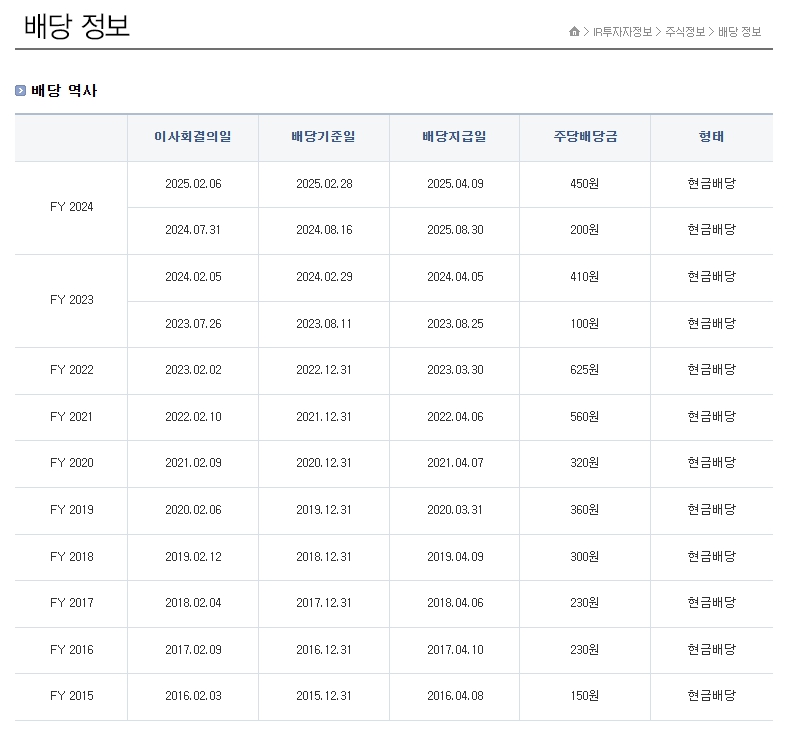
Task: Click record date 2019.12.31
Action: [324, 510]
